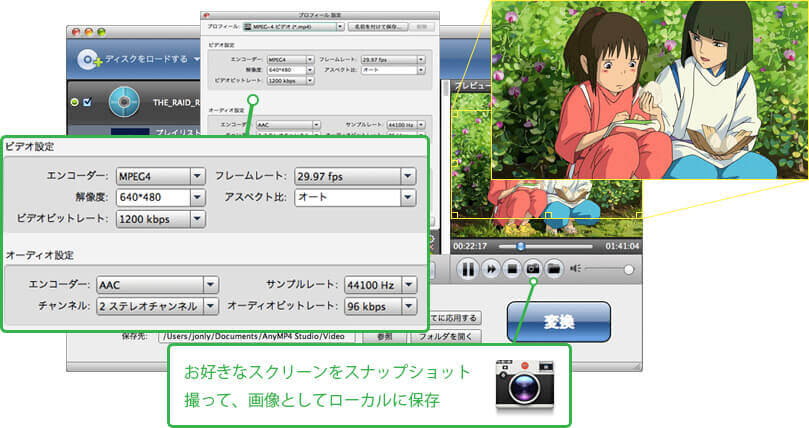Click the プレイリスト row text
Viewport: 809px width, 428px height.
(178, 133)
